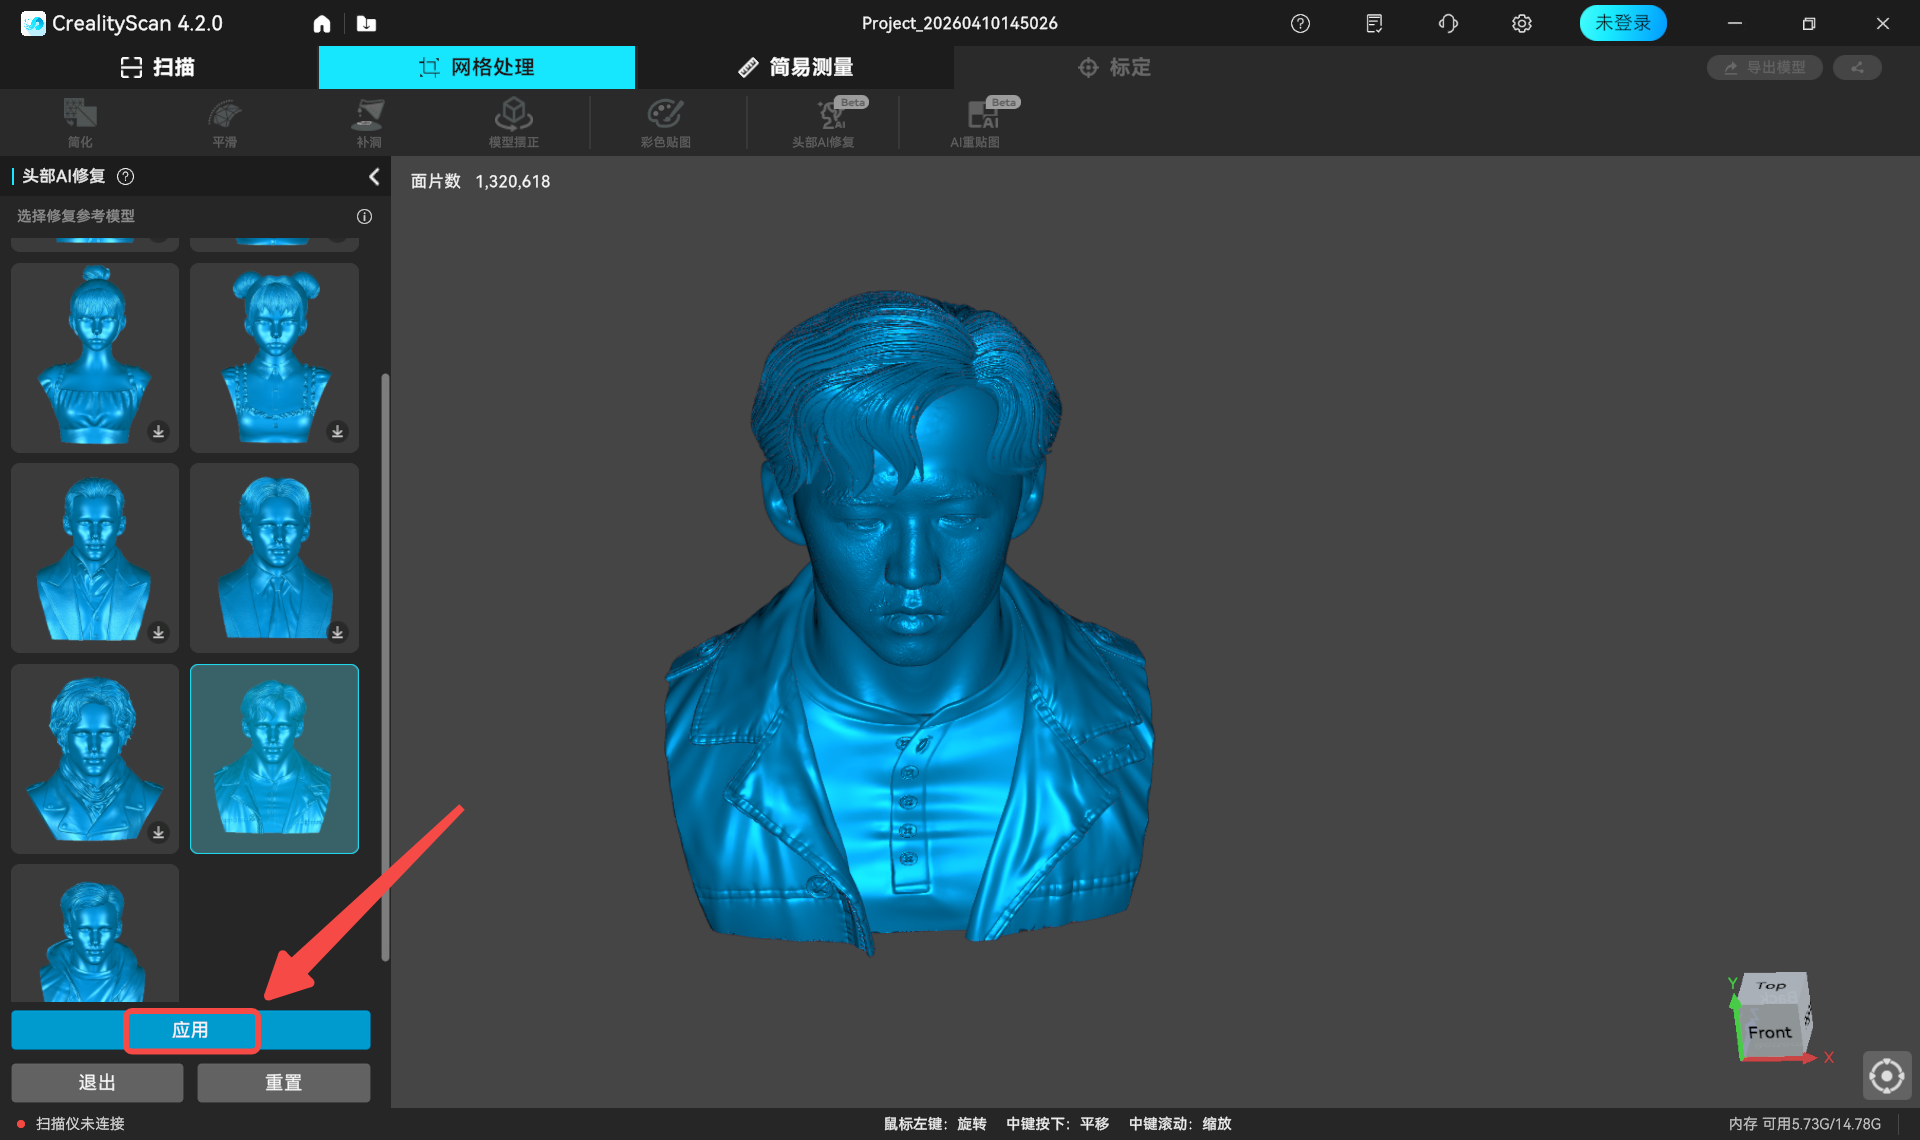Click the reset view target icon
Image resolution: width=1920 pixels, height=1140 pixels.
coord(1886,1076)
